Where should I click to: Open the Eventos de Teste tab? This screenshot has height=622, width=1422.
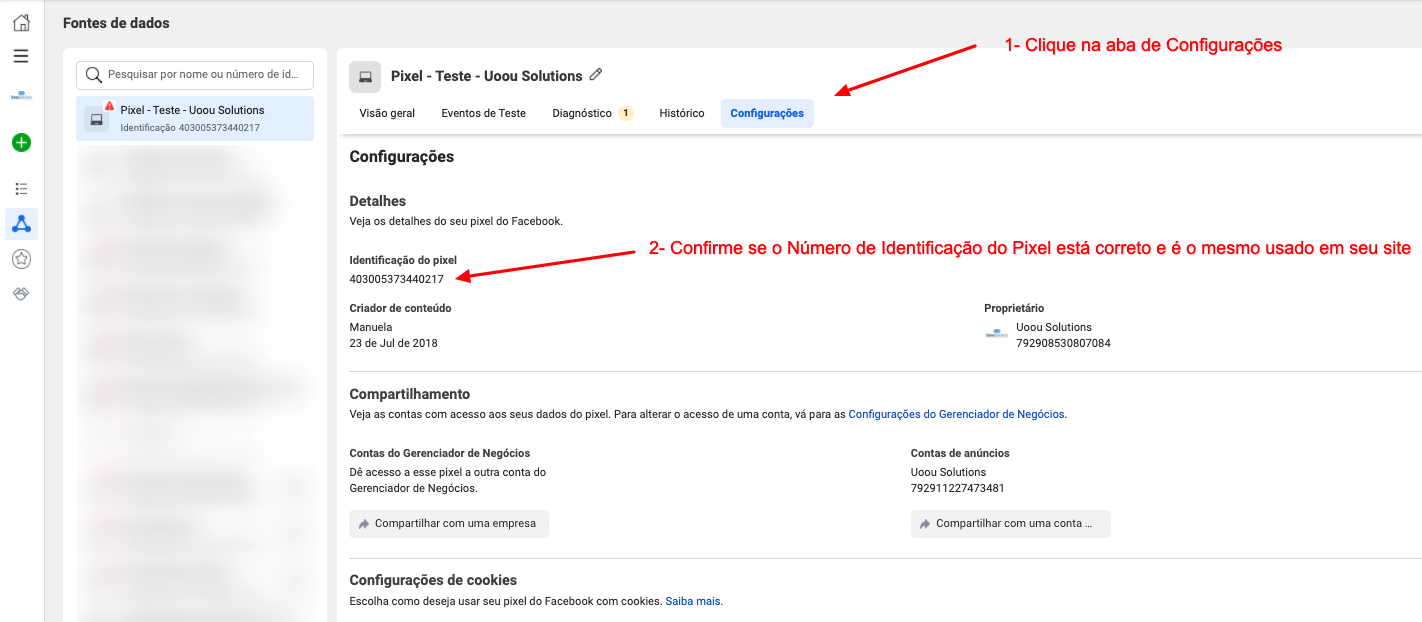pos(483,113)
